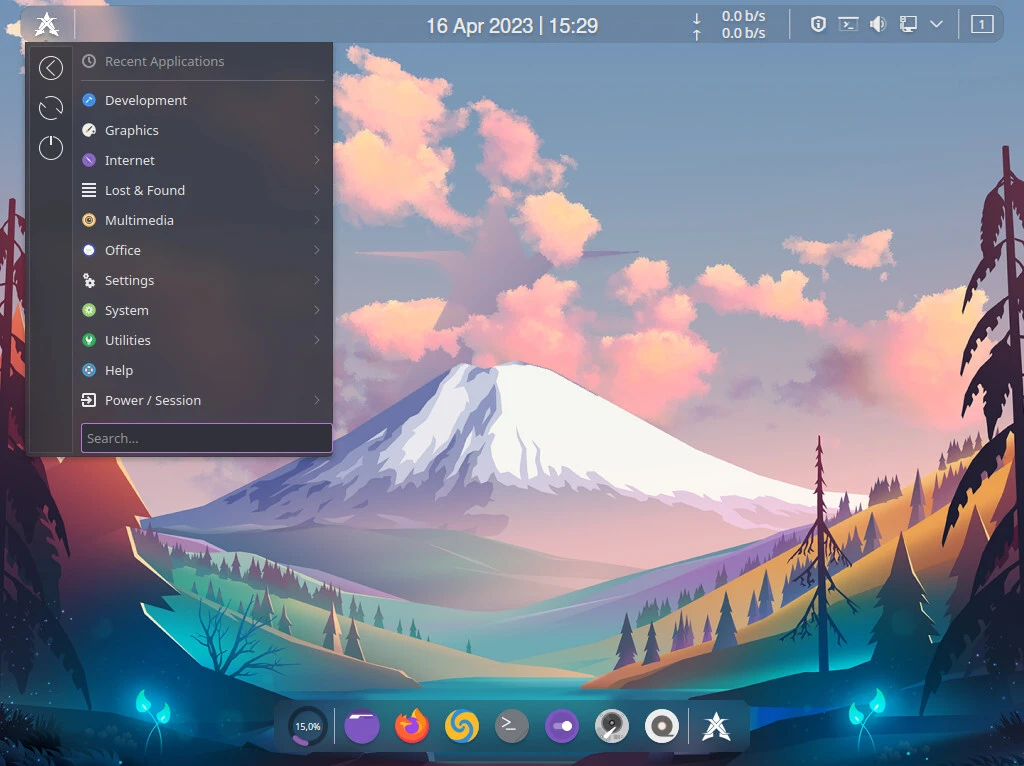Click the display configuration tray icon
Screen dimensions: 1024x766
(x=908, y=24)
